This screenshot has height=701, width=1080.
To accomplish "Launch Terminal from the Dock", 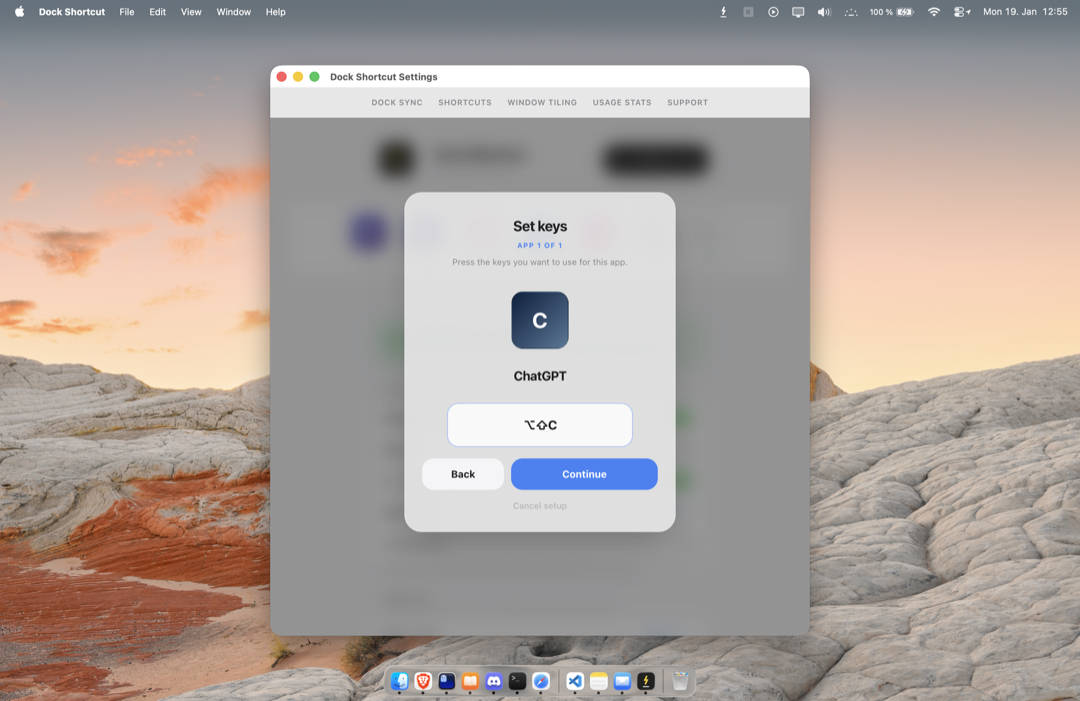I will [517, 681].
